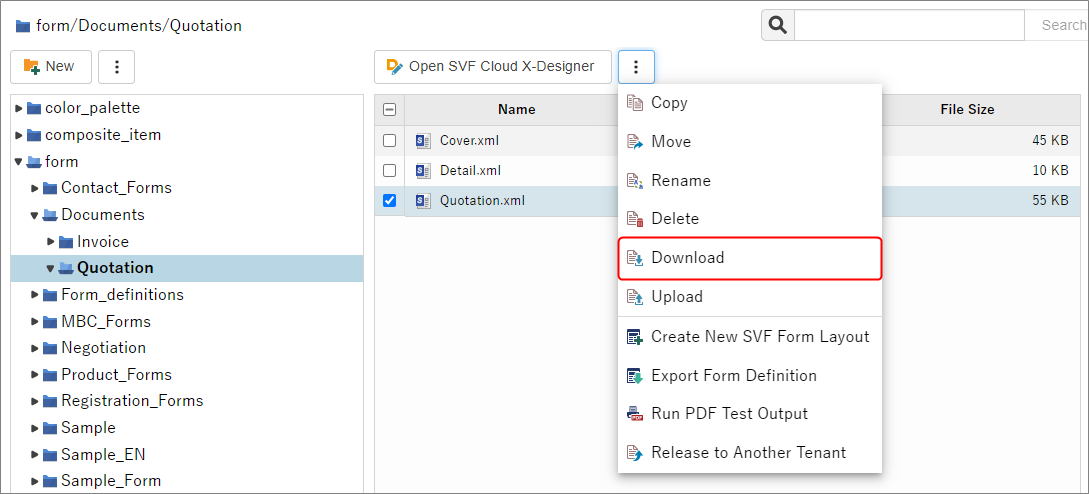Click the Cover.xml file icon
This screenshot has width=1089, height=494.
pyautogui.click(x=423, y=141)
